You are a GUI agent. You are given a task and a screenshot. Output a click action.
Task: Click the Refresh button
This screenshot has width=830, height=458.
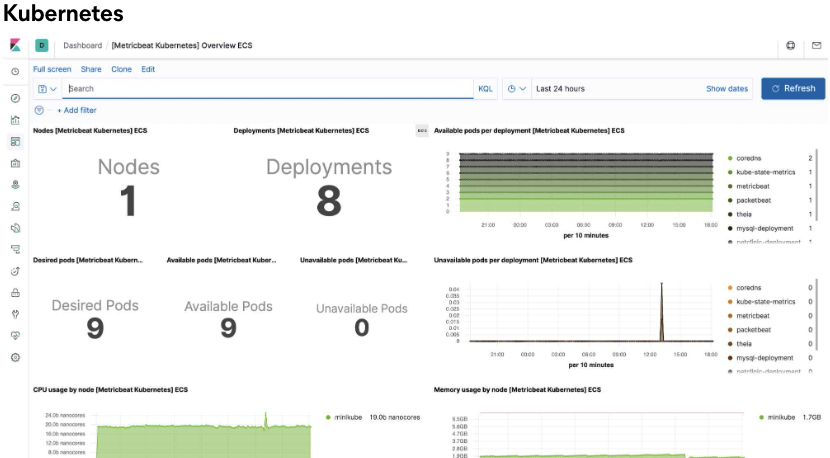coord(793,88)
